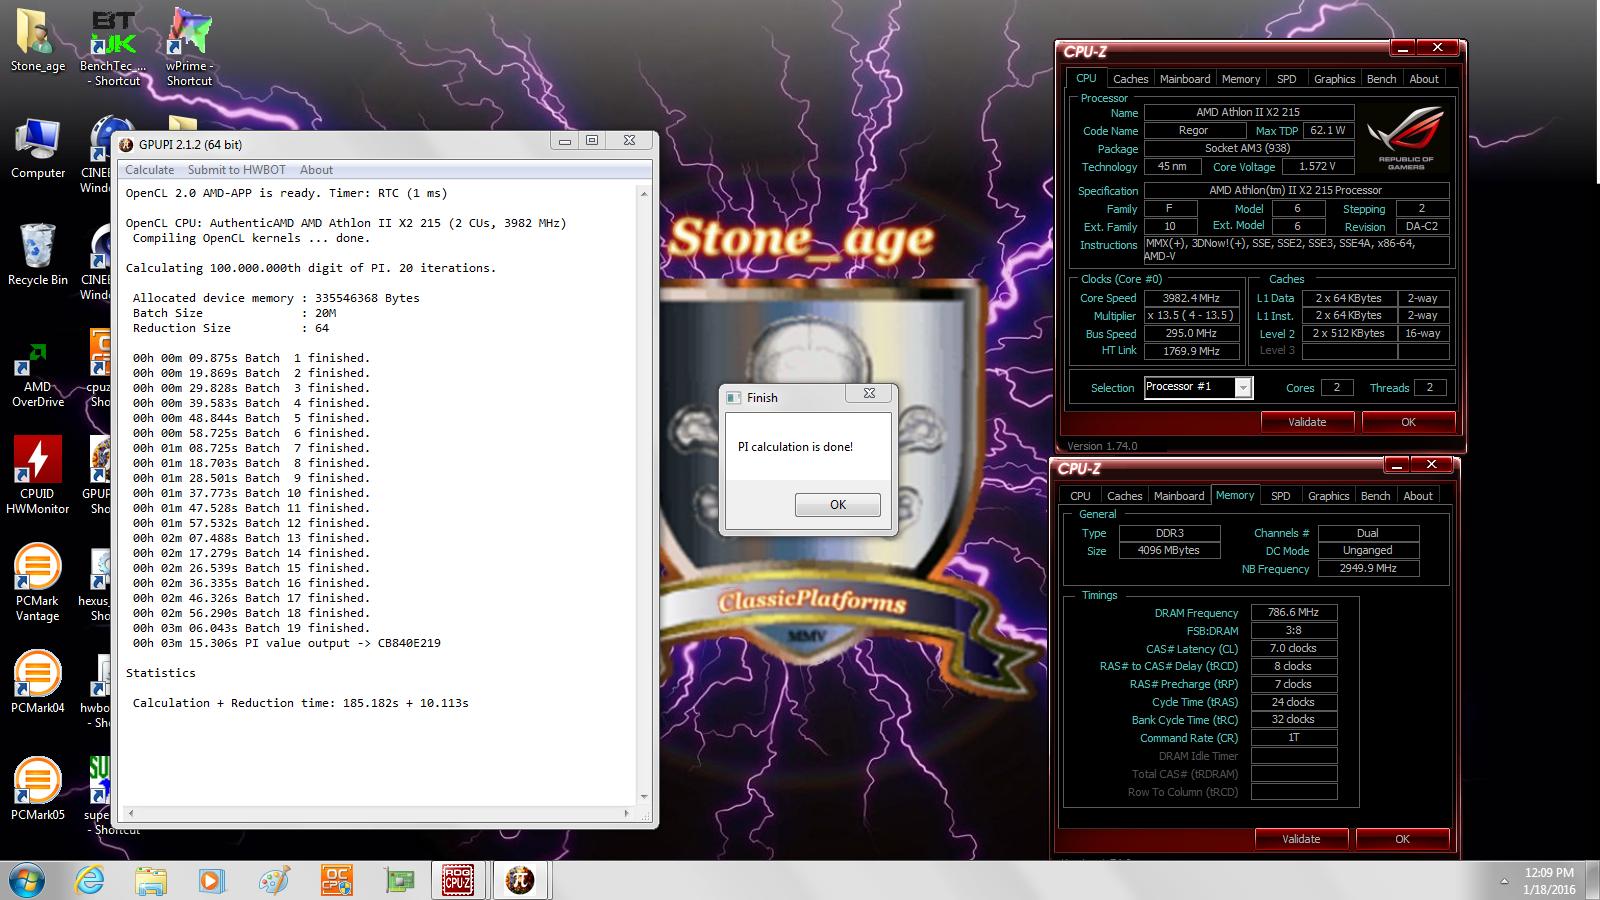Open the clock and date in tray
1600x900 pixels.
point(1549,881)
